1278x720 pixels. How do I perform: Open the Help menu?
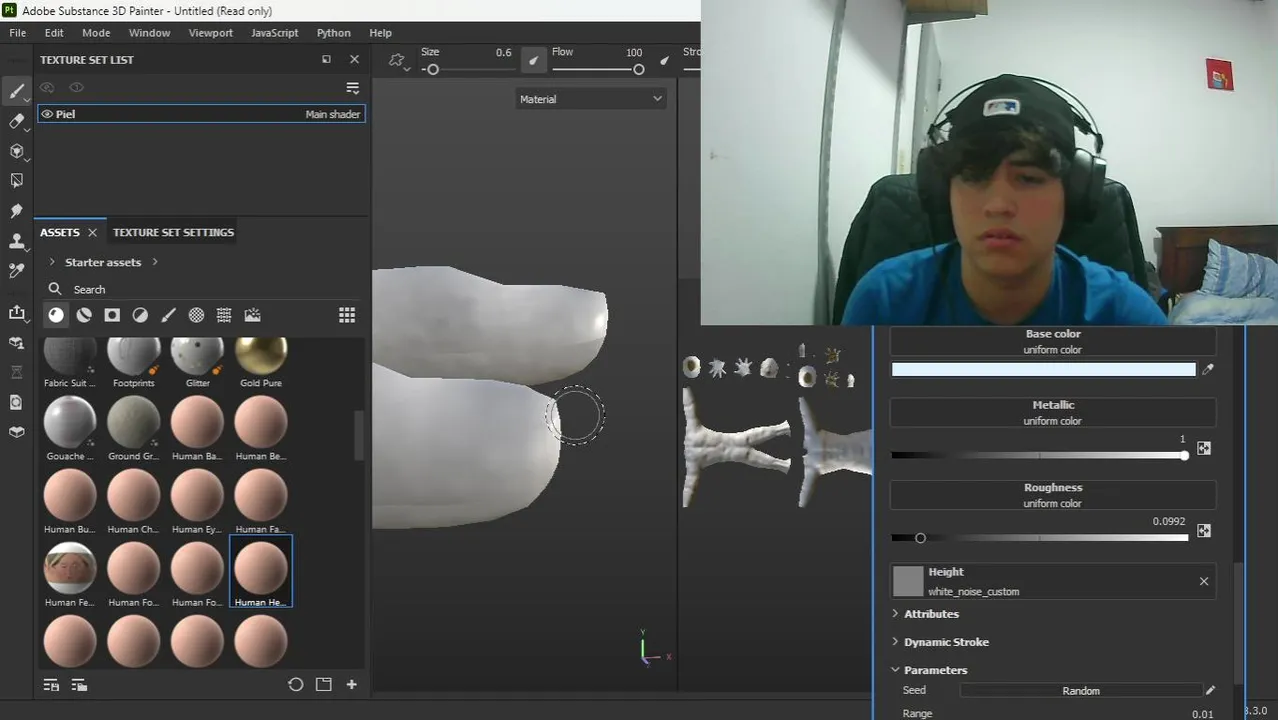380,33
